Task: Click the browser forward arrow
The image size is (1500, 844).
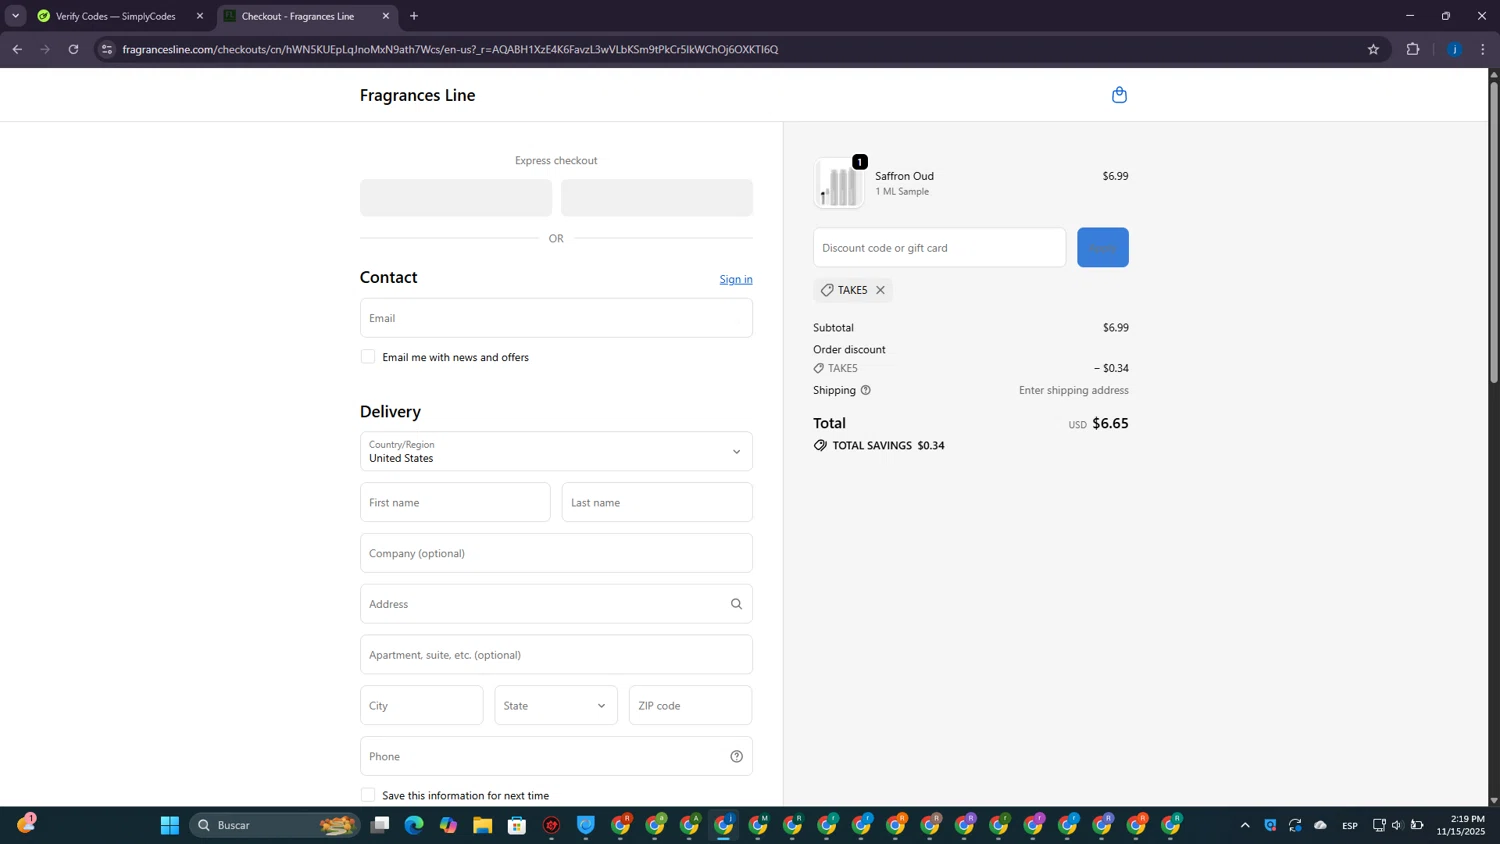Action: (x=45, y=49)
